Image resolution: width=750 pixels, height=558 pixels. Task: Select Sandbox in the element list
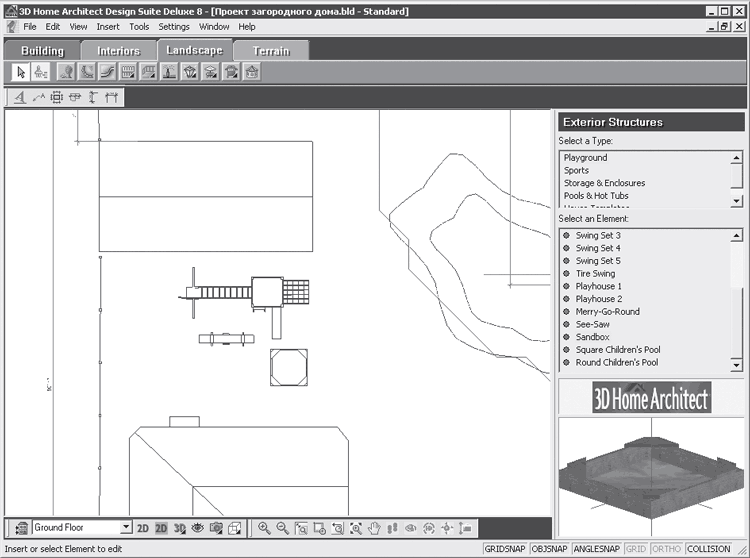point(592,337)
